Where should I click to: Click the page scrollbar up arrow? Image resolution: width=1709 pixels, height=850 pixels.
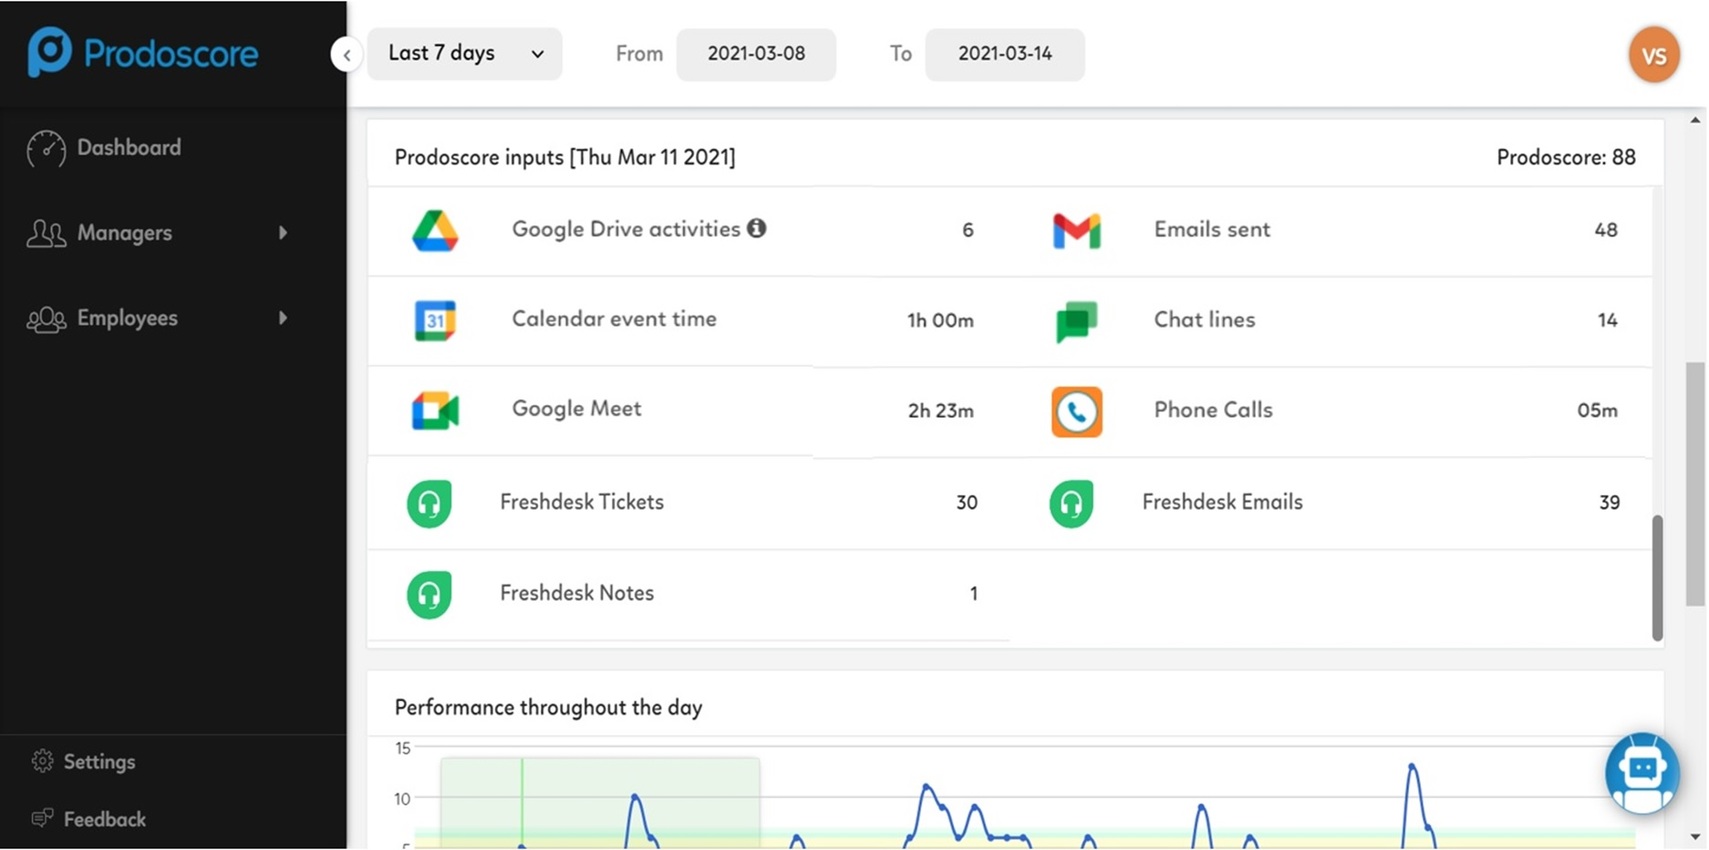pos(1695,120)
